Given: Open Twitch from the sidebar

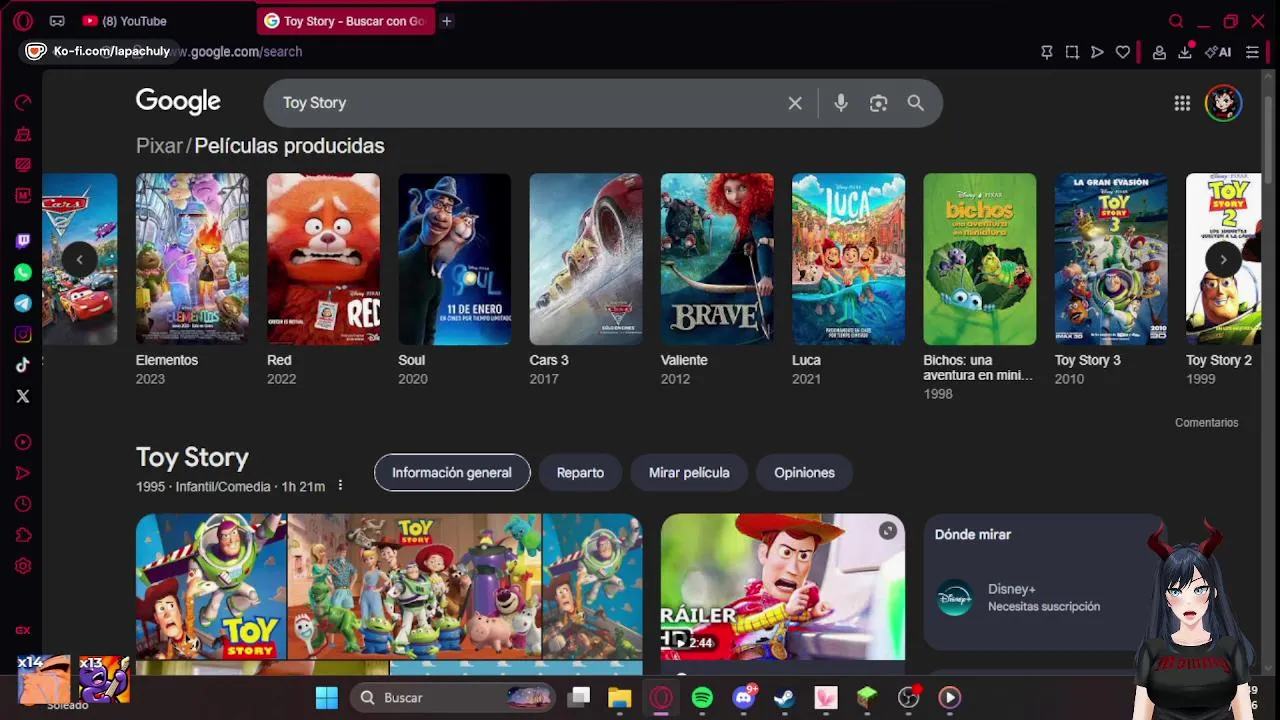Looking at the screenshot, I should coord(23,241).
